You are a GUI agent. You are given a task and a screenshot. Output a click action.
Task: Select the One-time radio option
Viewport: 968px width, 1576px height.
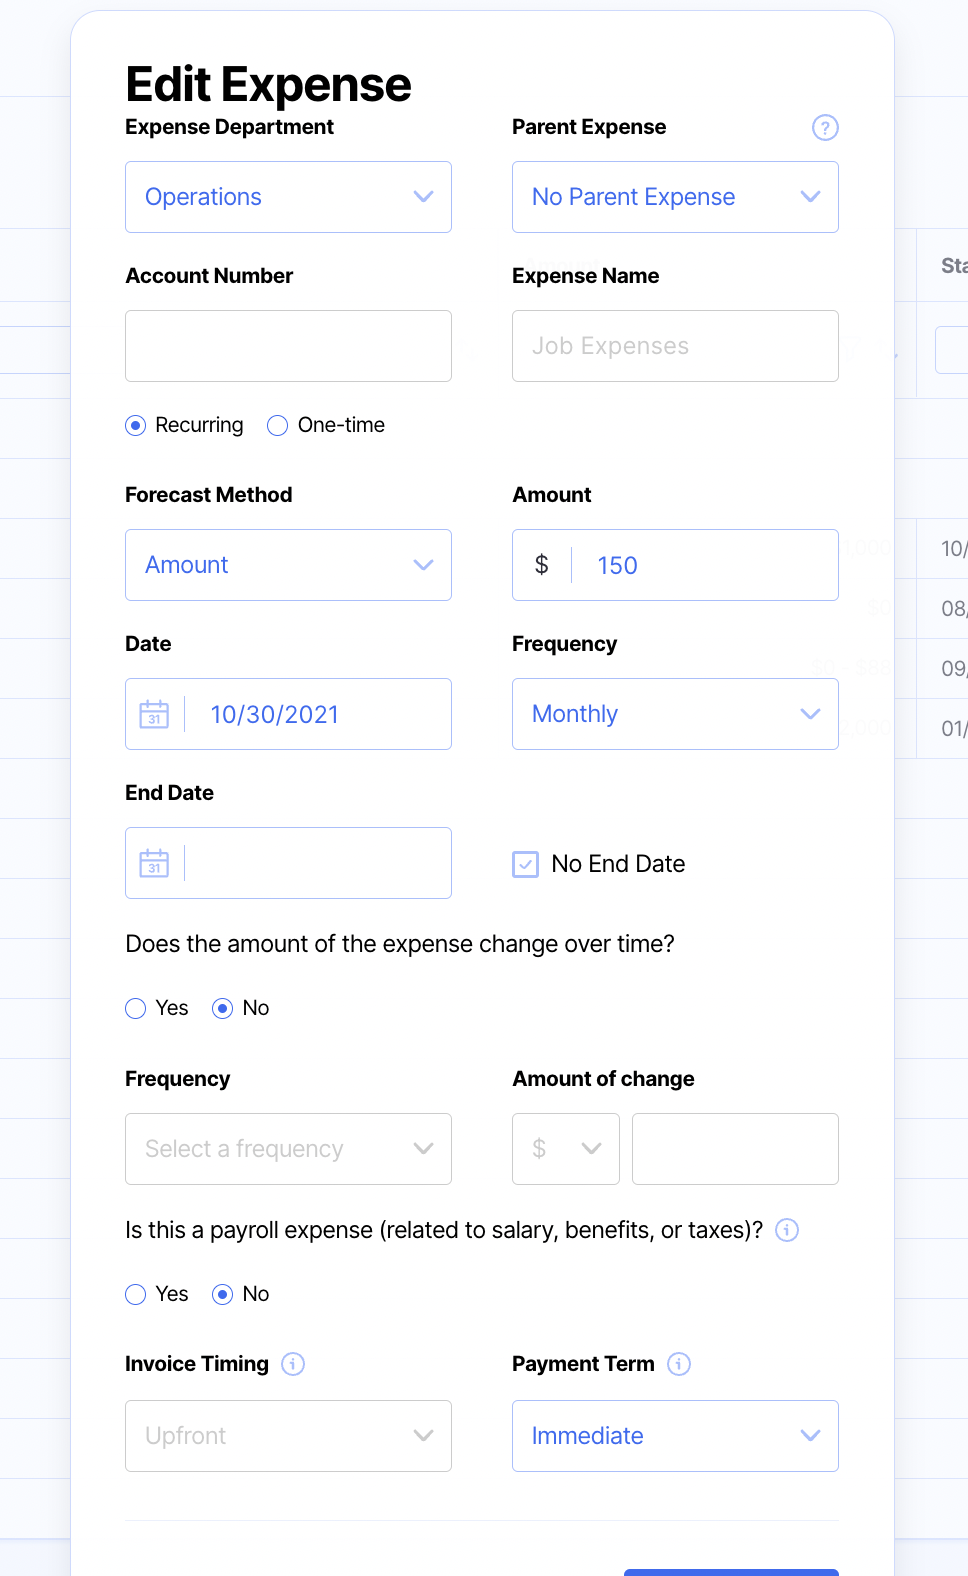(x=278, y=426)
